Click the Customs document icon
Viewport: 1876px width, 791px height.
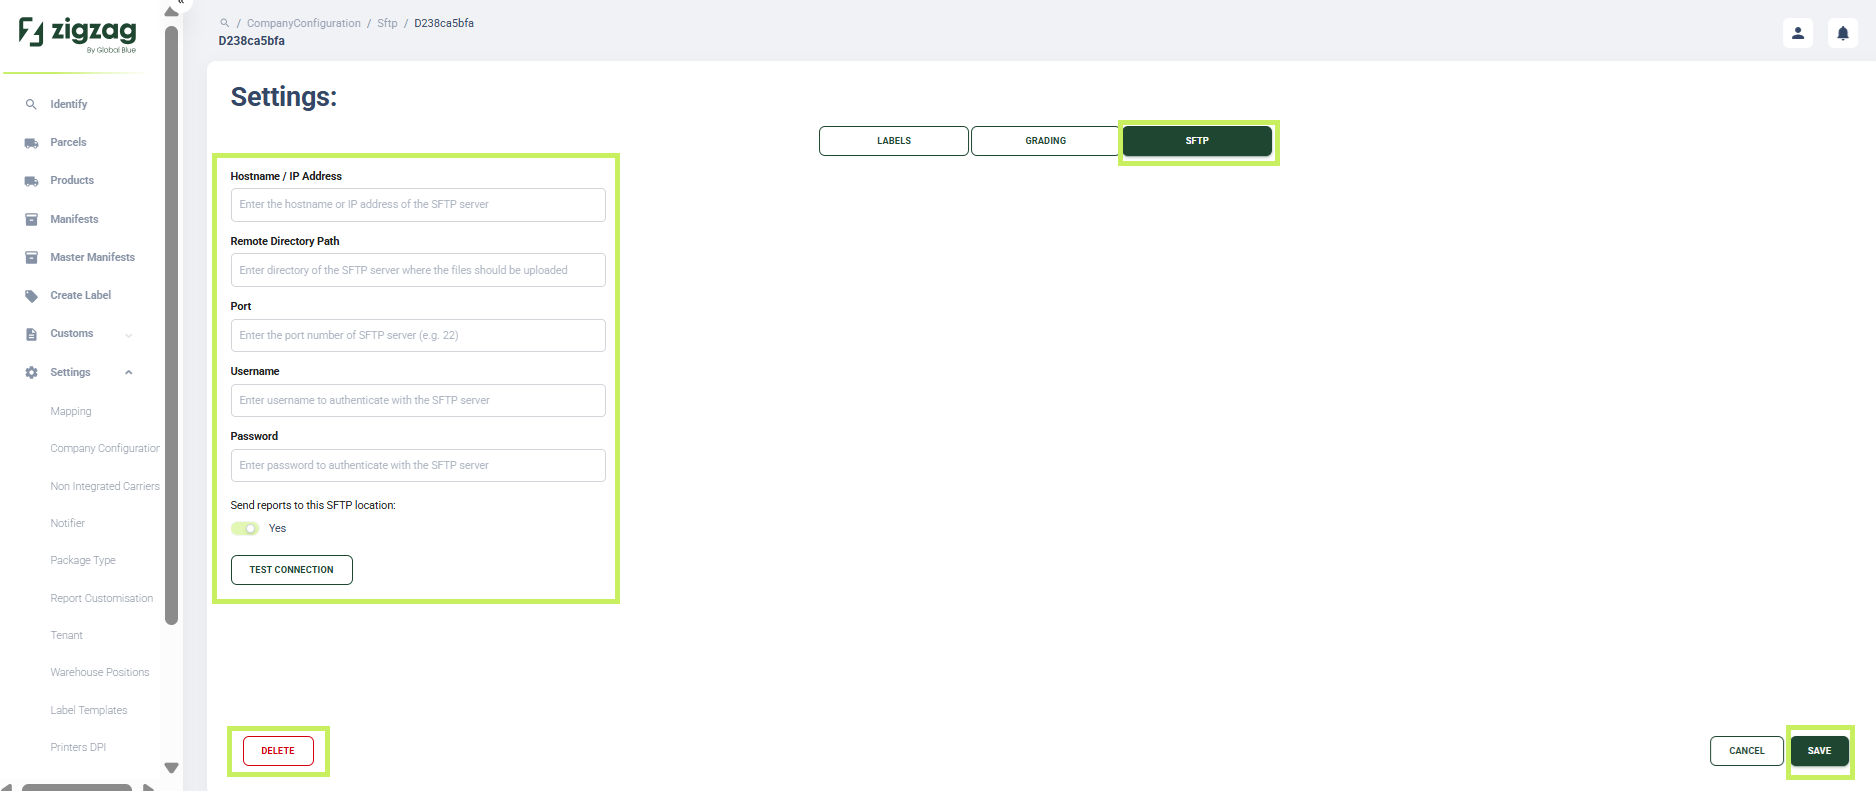pos(31,334)
